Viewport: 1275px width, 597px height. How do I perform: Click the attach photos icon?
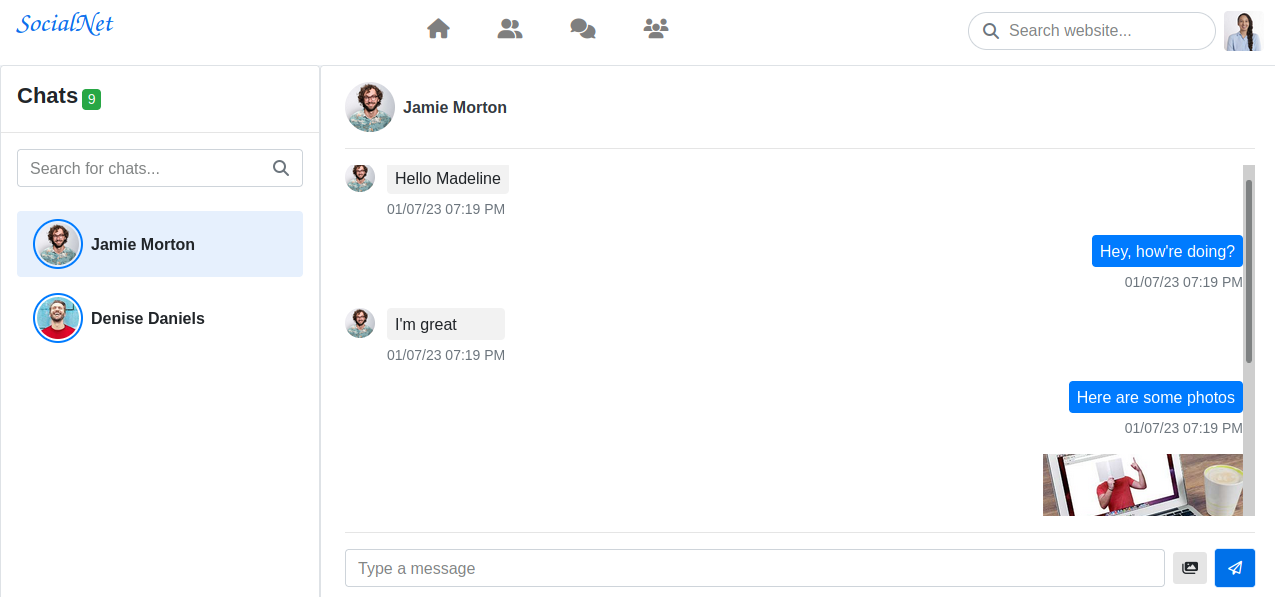coord(1190,568)
